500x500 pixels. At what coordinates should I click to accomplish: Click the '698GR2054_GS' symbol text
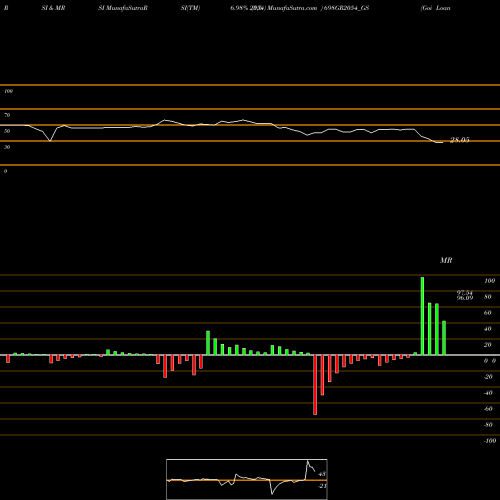pyautogui.click(x=346, y=8)
